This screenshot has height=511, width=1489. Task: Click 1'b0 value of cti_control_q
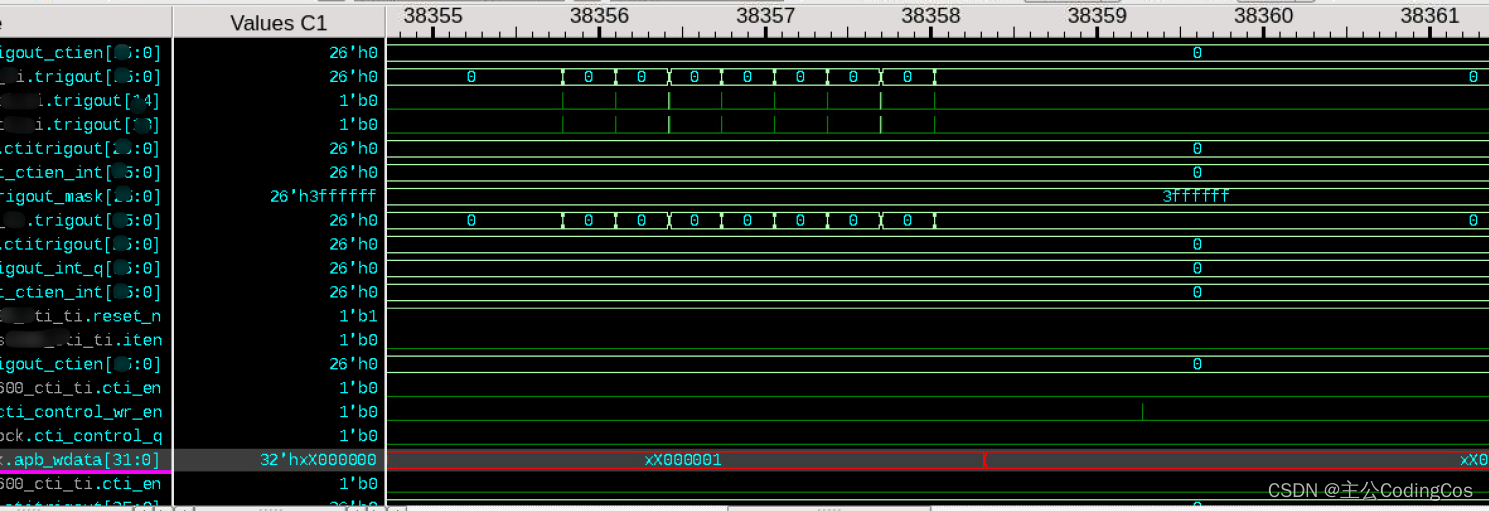click(358, 436)
